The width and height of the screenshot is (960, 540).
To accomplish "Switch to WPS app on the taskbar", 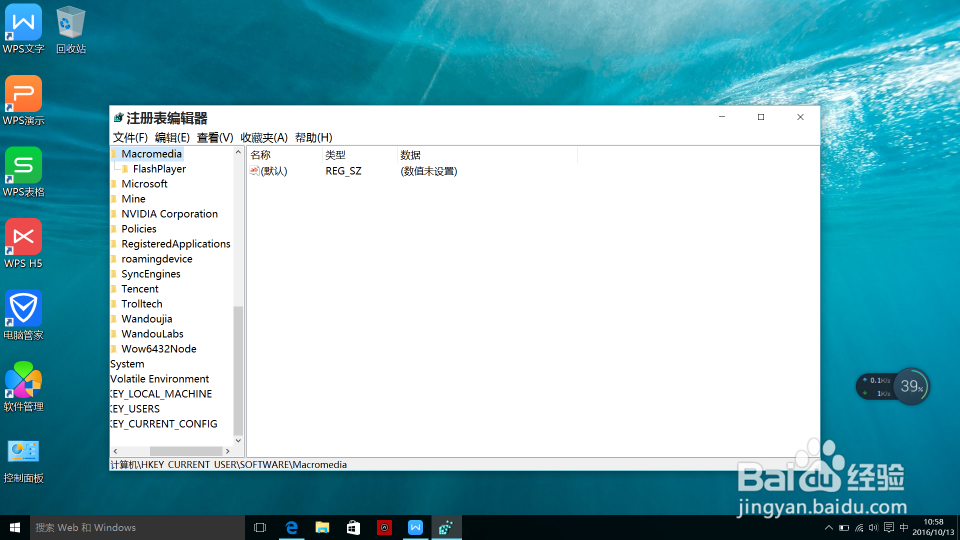I will 415,527.
